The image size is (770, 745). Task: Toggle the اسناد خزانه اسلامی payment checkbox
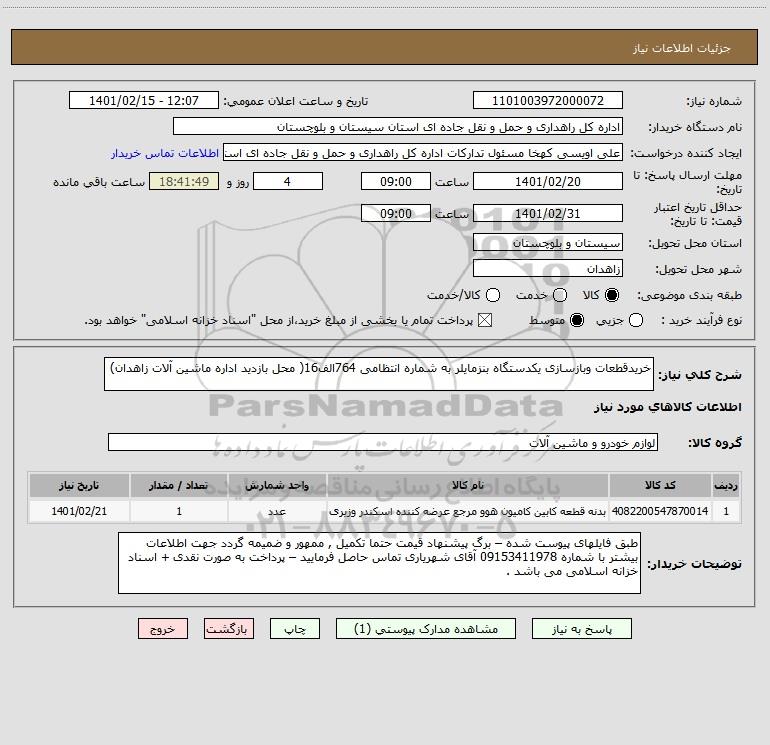point(485,320)
